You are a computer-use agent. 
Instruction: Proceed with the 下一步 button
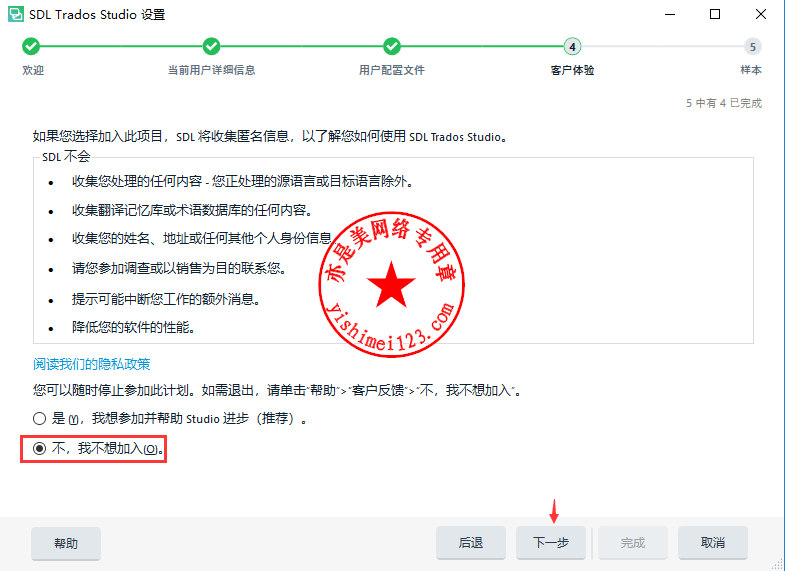551,543
